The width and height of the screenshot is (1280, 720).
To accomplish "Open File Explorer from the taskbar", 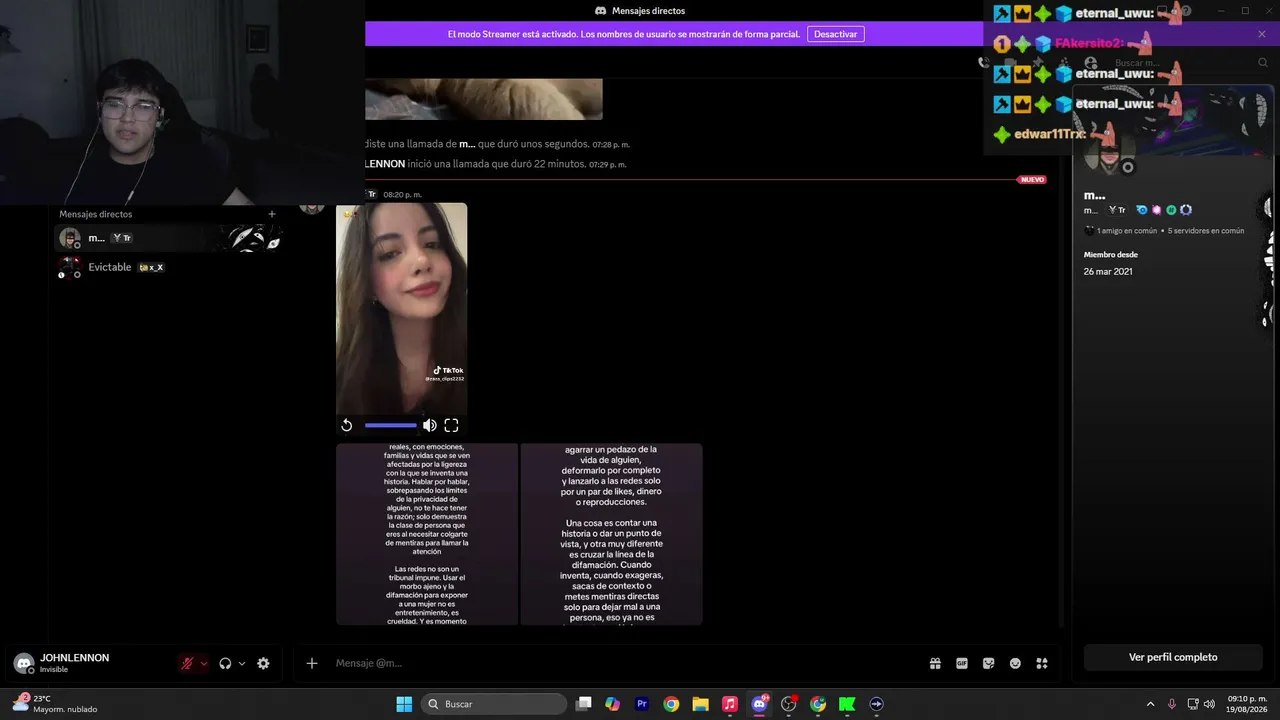I will 700,704.
